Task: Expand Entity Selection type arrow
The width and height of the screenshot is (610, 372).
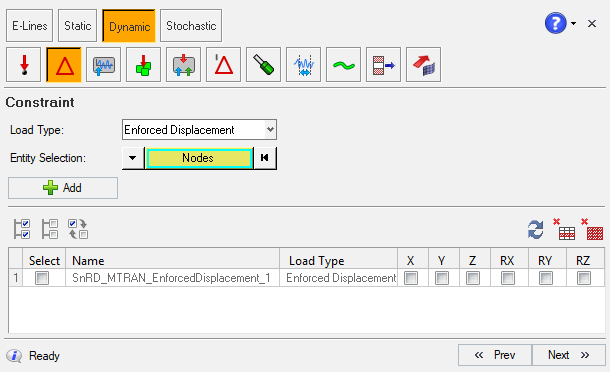Action: [133, 158]
